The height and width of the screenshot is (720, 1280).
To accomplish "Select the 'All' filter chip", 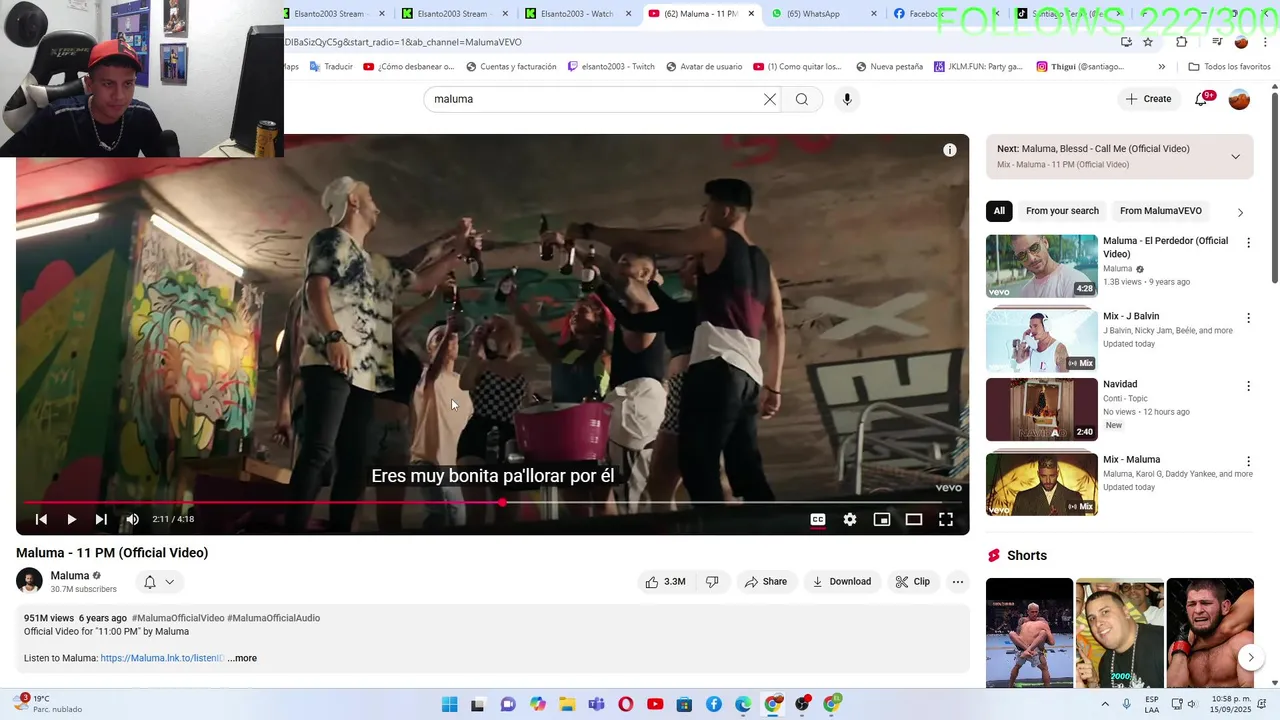I will pyautogui.click(x=999, y=211).
